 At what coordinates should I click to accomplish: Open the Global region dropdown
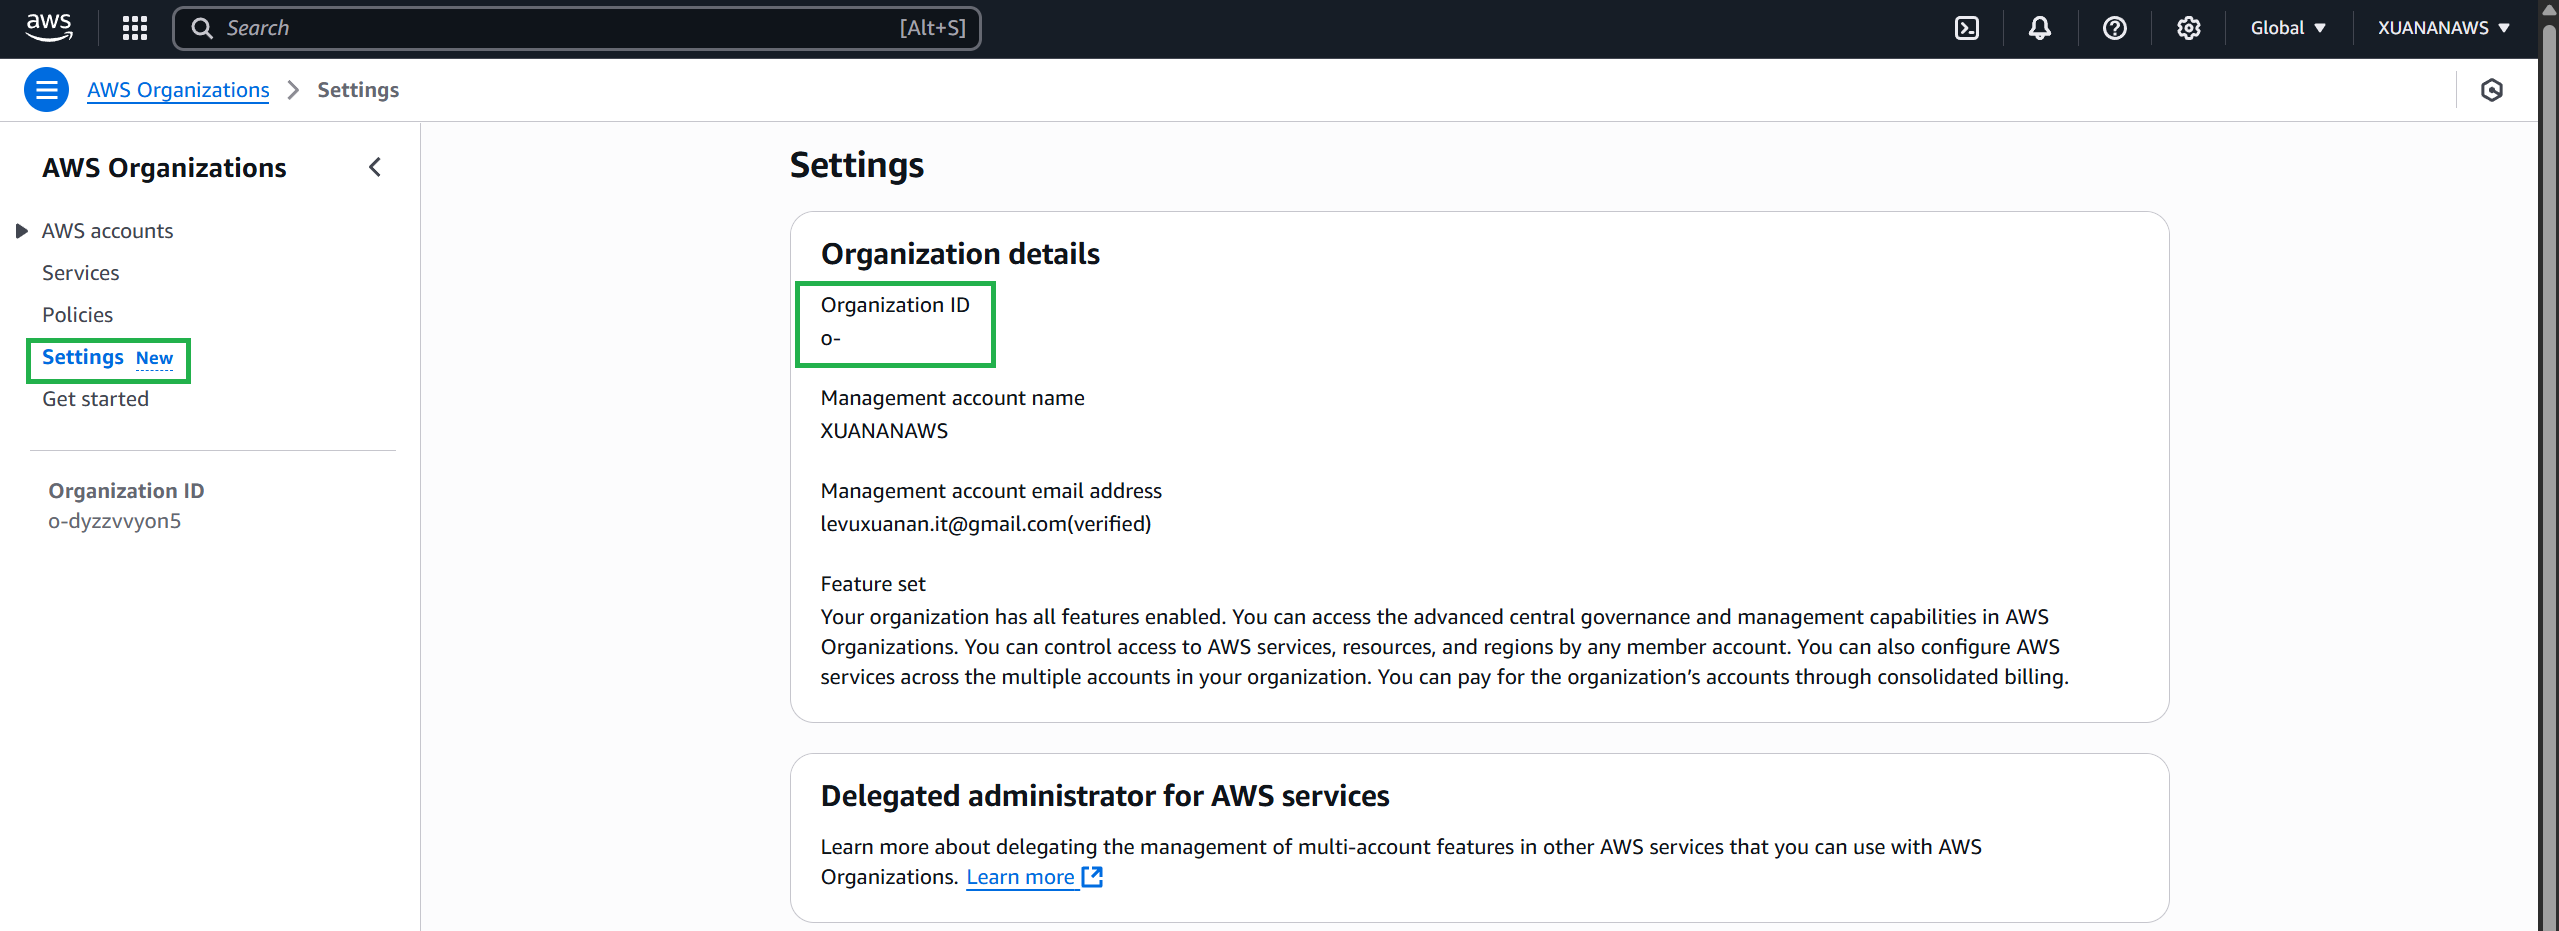(2289, 27)
